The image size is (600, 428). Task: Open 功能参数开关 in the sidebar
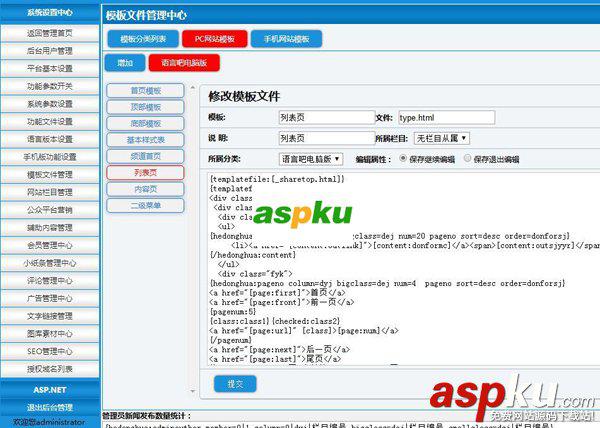[50, 86]
